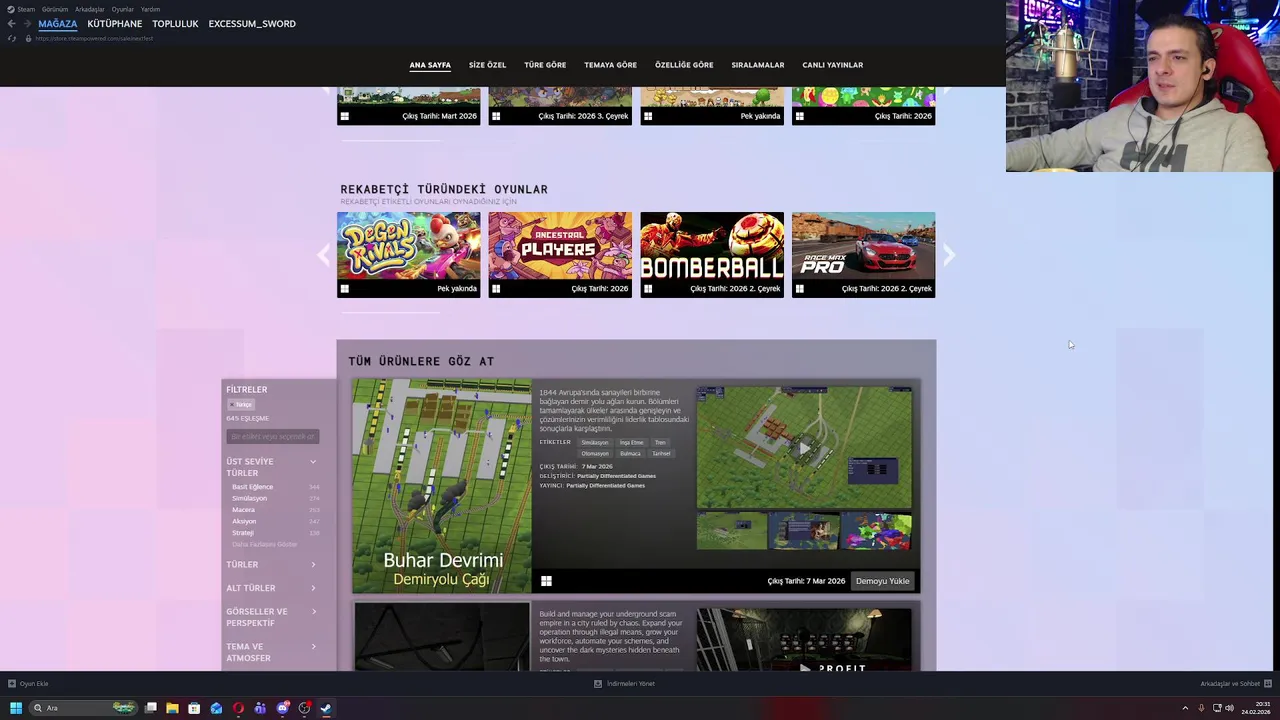Open the Windows Start menu
The width and height of the screenshot is (1280, 720).
16,708
